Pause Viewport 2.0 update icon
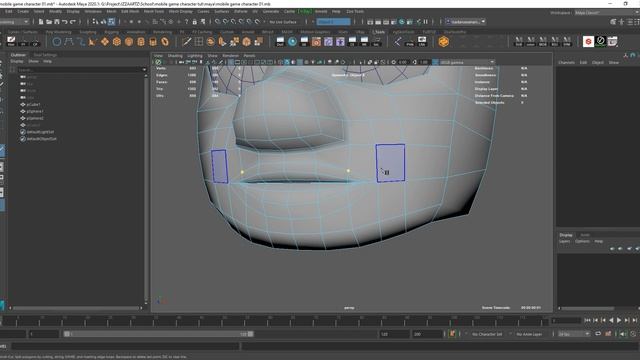The image size is (640, 360). tap(426, 22)
